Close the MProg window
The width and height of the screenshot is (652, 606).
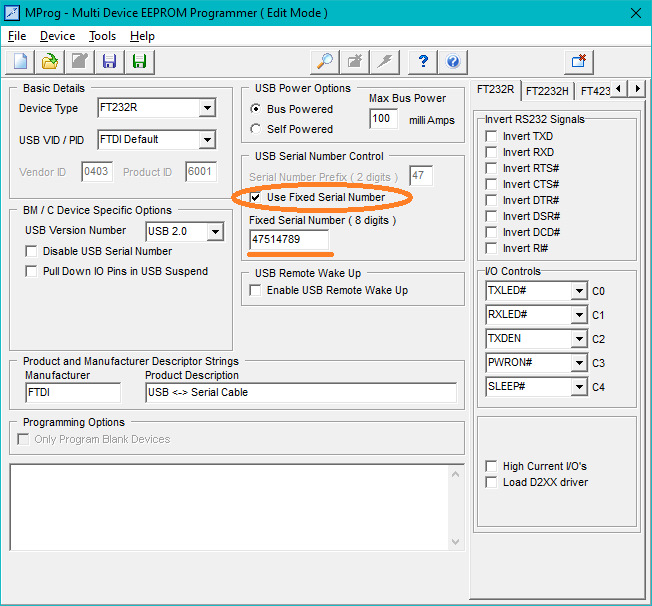(635, 13)
